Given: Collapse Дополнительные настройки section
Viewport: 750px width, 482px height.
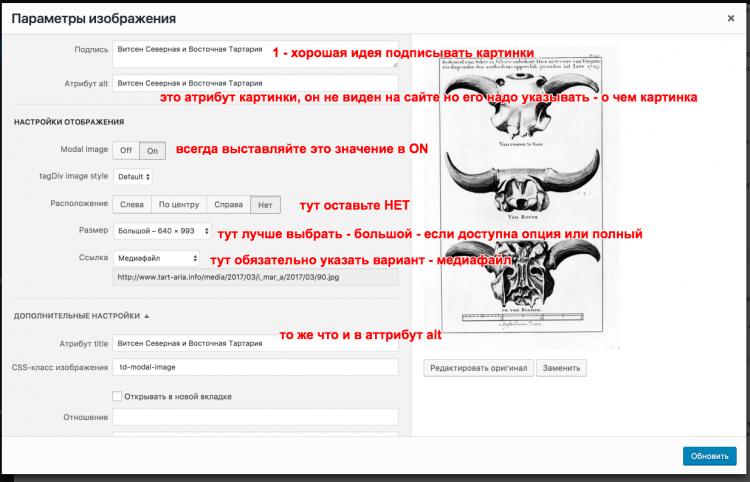Looking at the screenshot, I should (x=81, y=316).
